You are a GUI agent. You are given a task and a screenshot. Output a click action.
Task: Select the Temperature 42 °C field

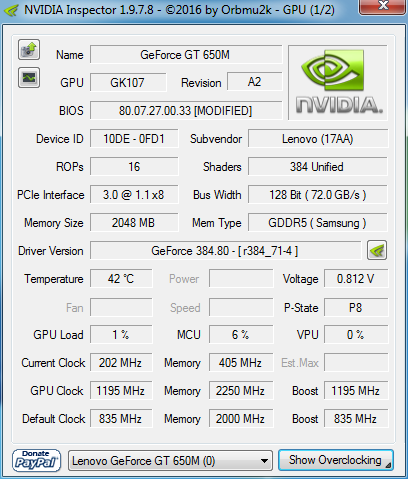coord(121,279)
